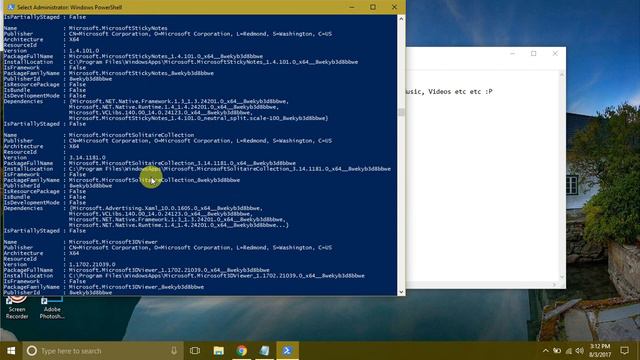Open PowerShell window system menu icon
Image resolution: width=640 pixels, height=360 pixels.
(x=11, y=7)
